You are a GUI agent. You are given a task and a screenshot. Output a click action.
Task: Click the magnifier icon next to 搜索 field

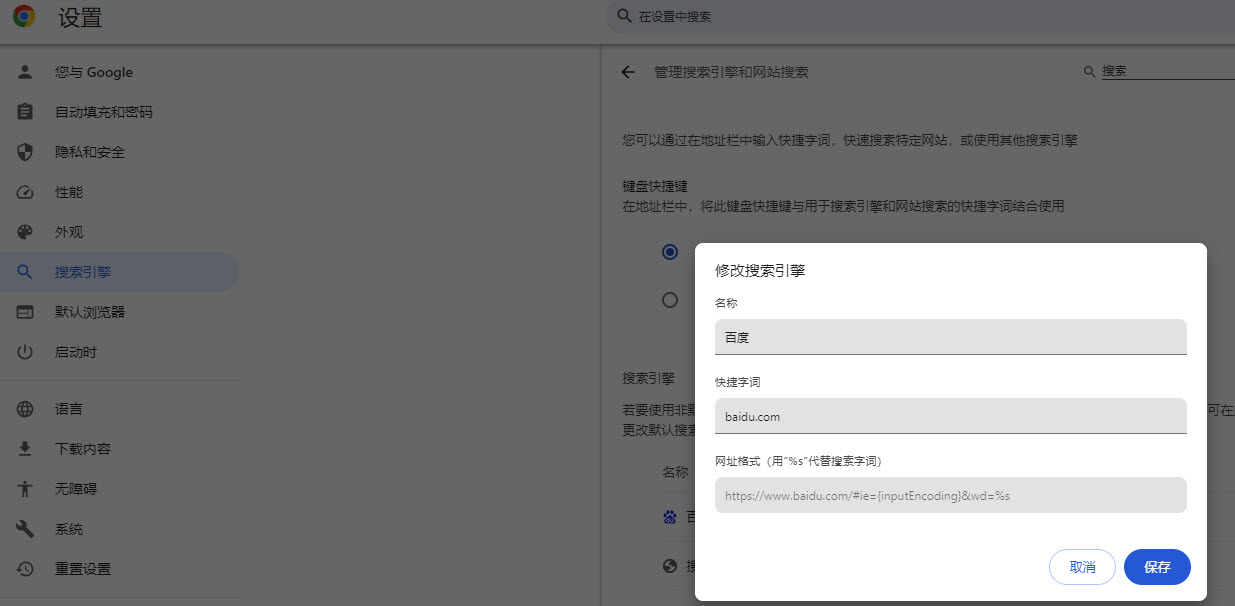point(1090,72)
